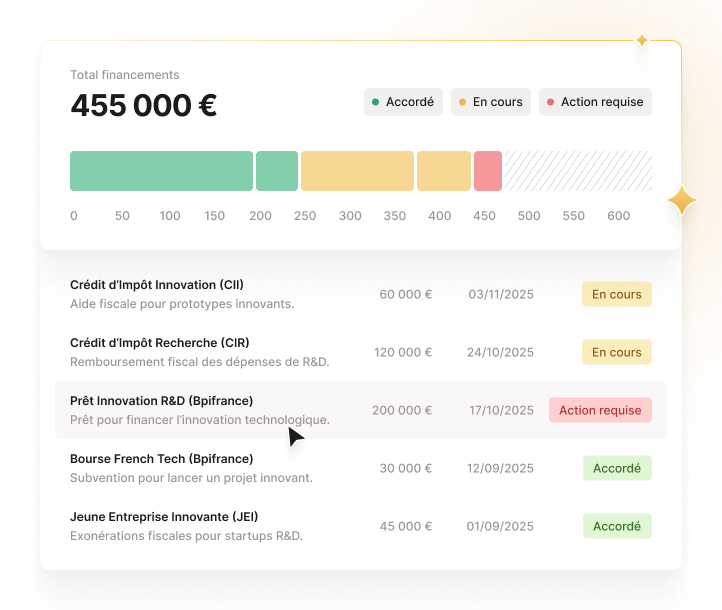Click the 600 axis tick label
Screen dimensions: 722x610
[618, 216]
